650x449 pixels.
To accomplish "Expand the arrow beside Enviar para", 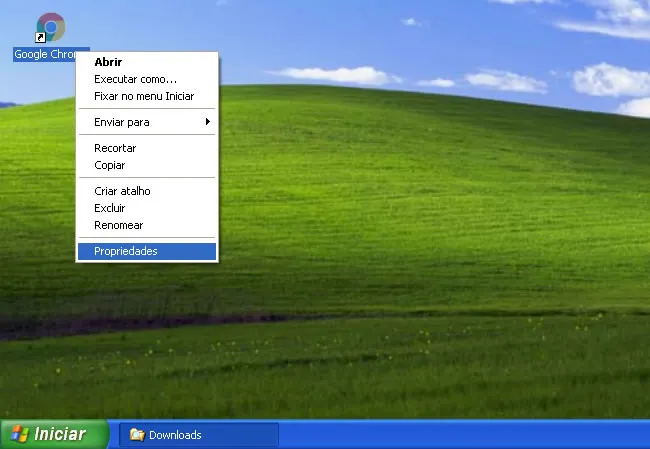I will click(x=208, y=122).
